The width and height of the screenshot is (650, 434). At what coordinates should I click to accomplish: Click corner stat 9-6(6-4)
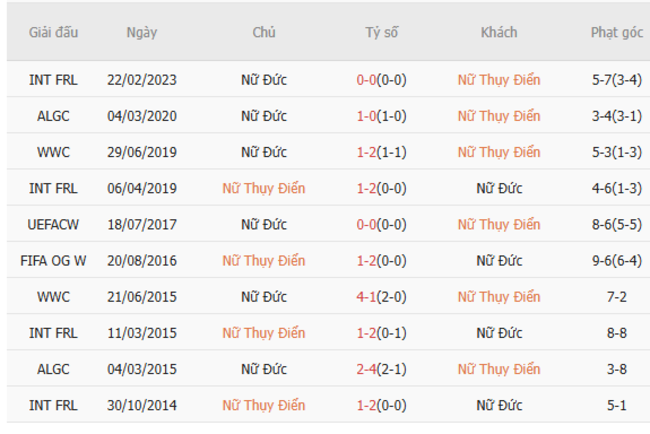[x=616, y=261]
